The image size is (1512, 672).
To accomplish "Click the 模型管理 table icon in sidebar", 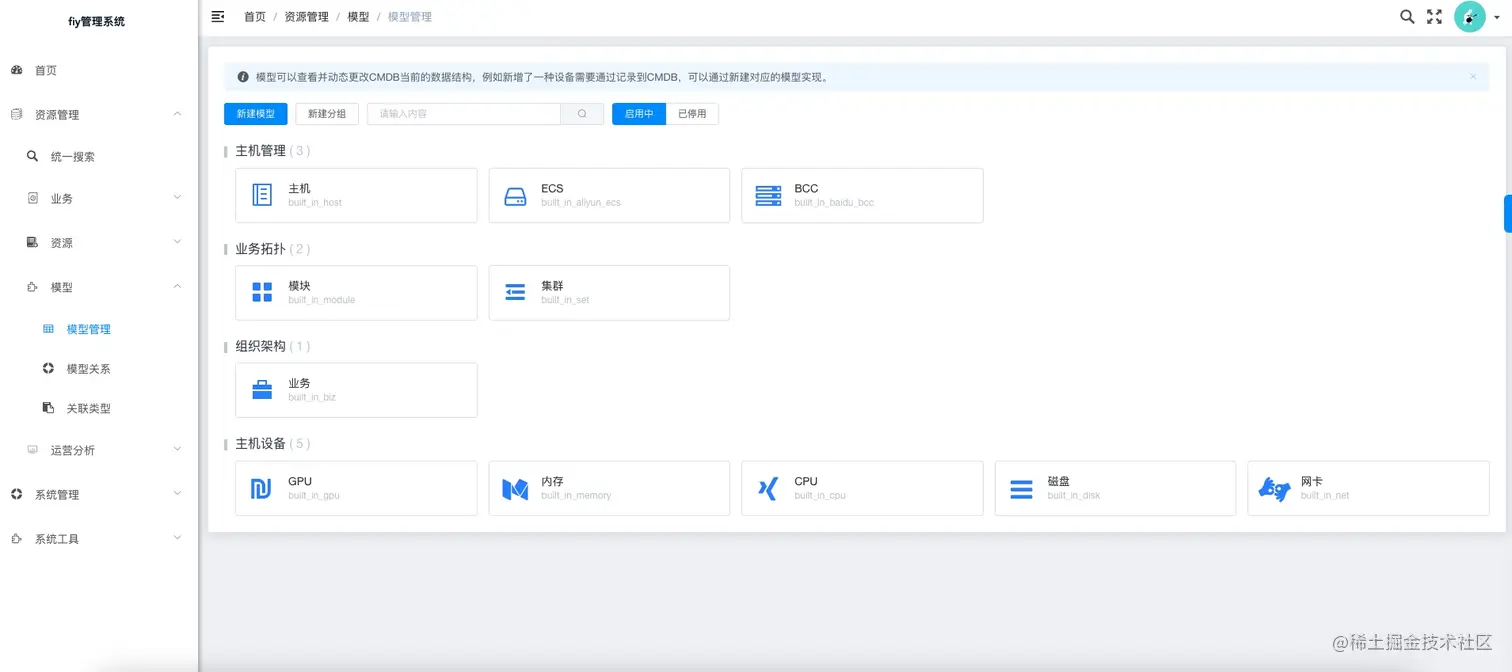I will click(x=48, y=329).
